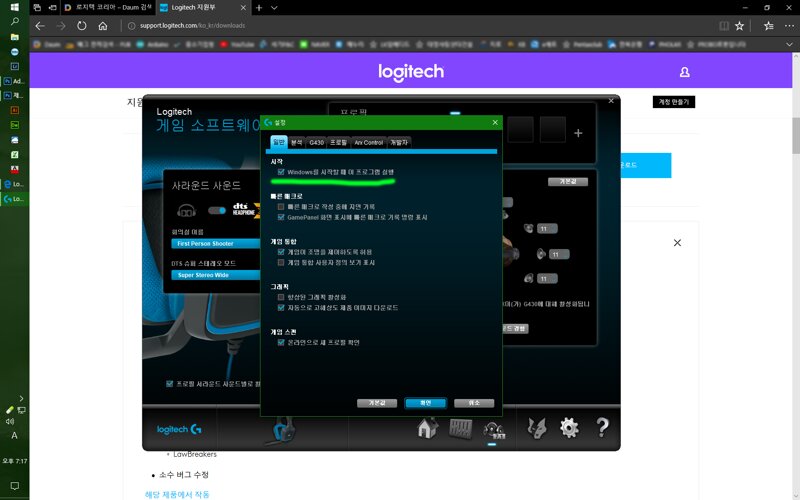Image resolution: width=800 pixels, height=500 pixels.
Task: Click the logitech logo in purple header
Action: [x=411, y=71]
